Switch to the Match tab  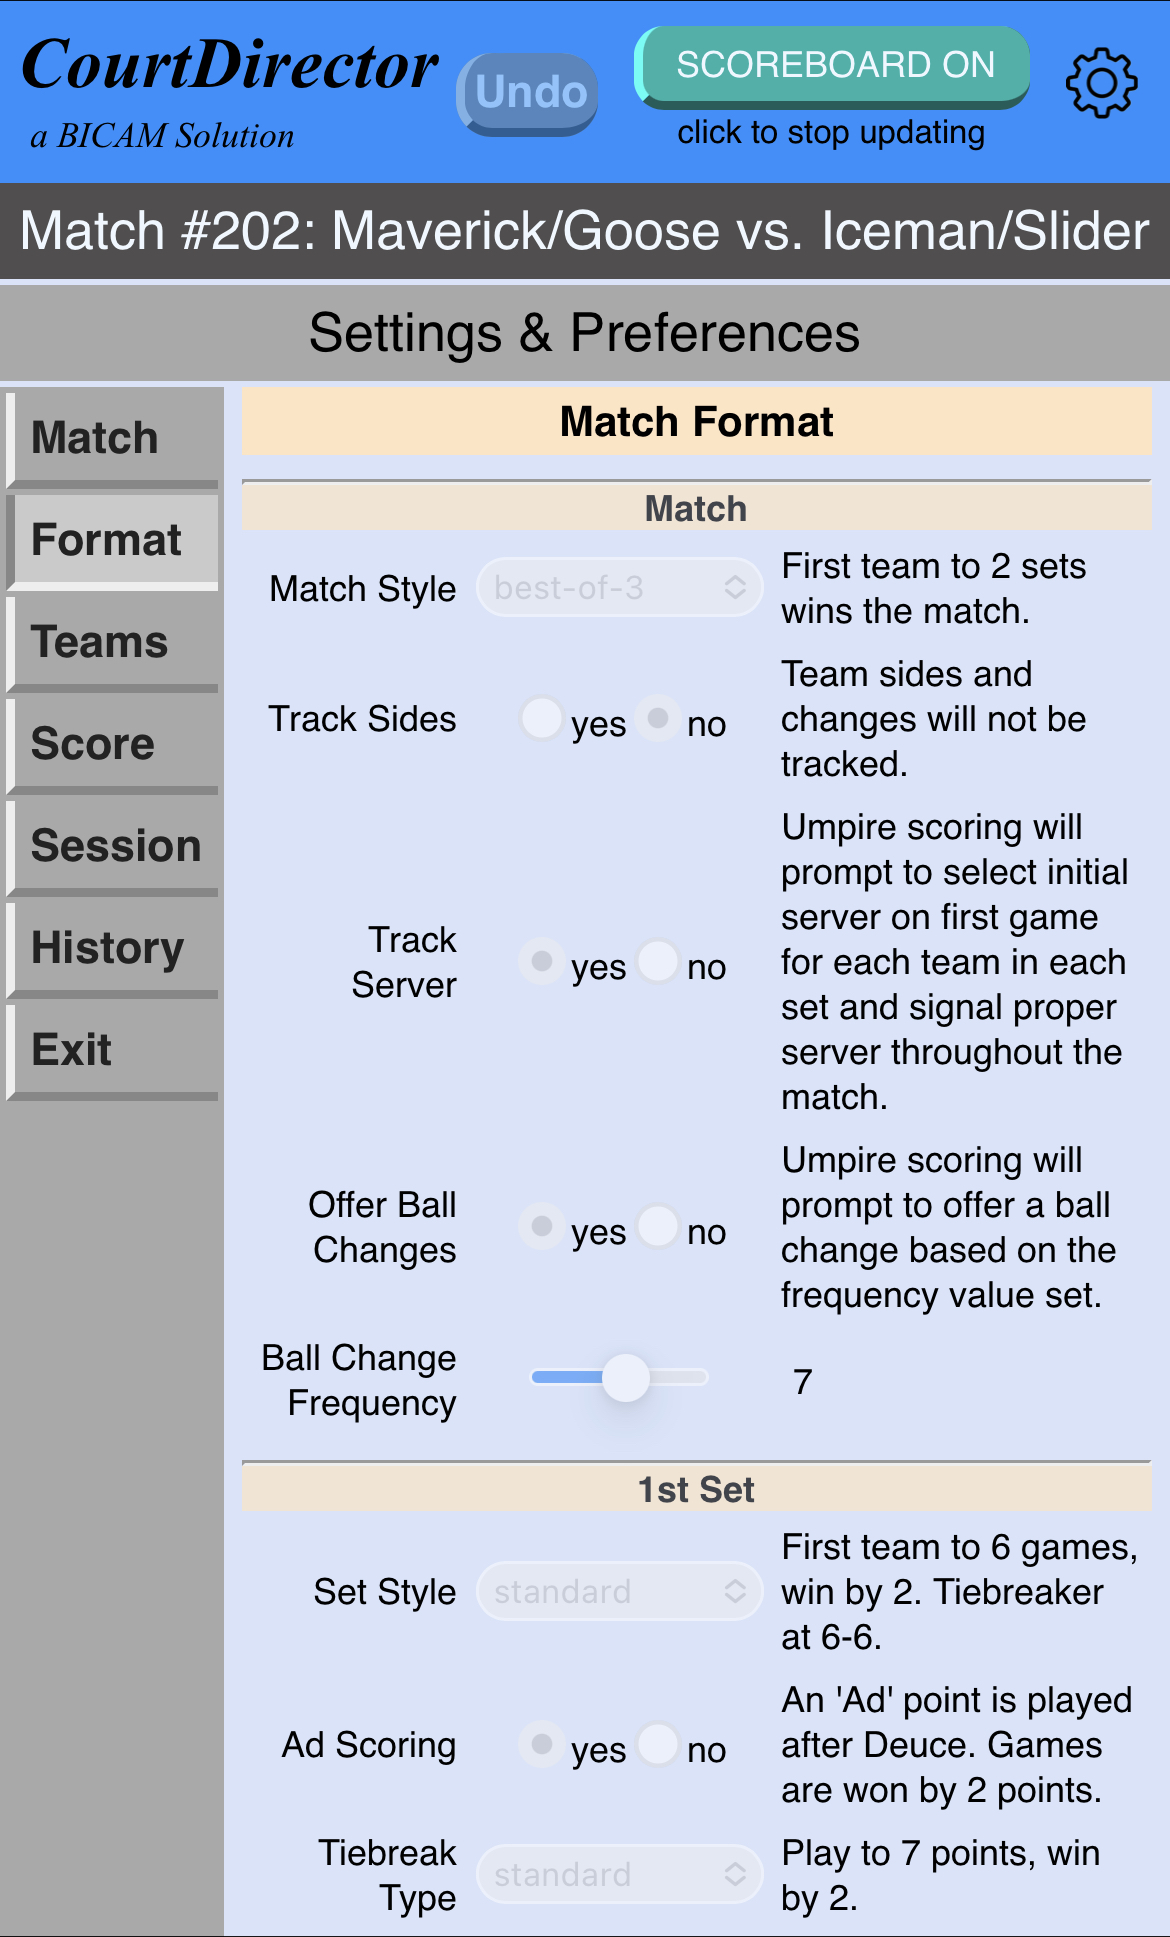pos(113,438)
